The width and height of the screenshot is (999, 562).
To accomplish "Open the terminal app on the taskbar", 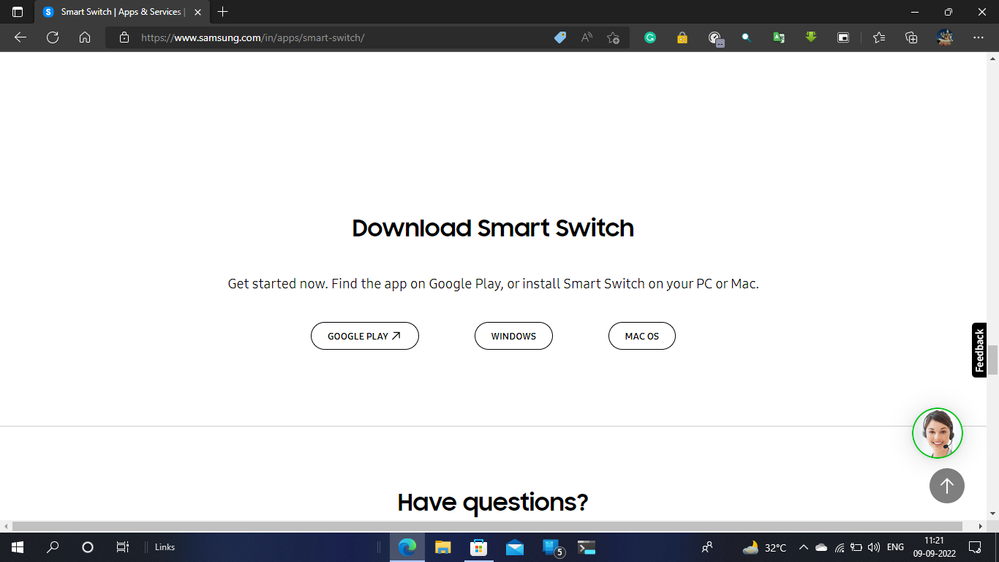I will (x=586, y=547).
